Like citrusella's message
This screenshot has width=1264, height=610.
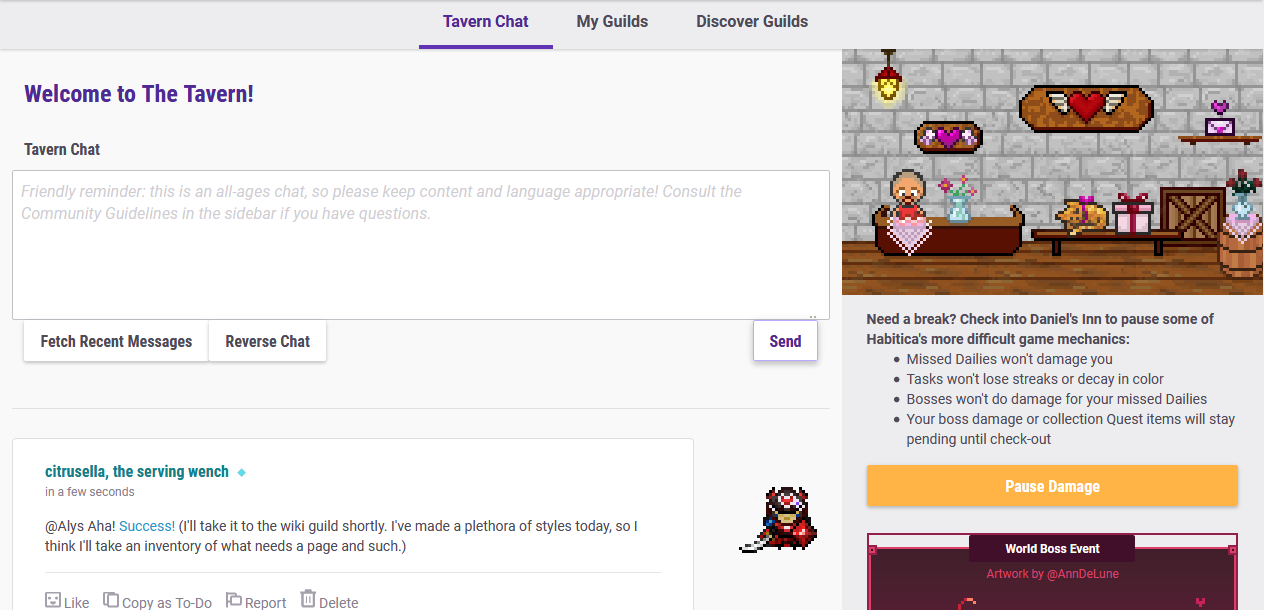(67, 601)
